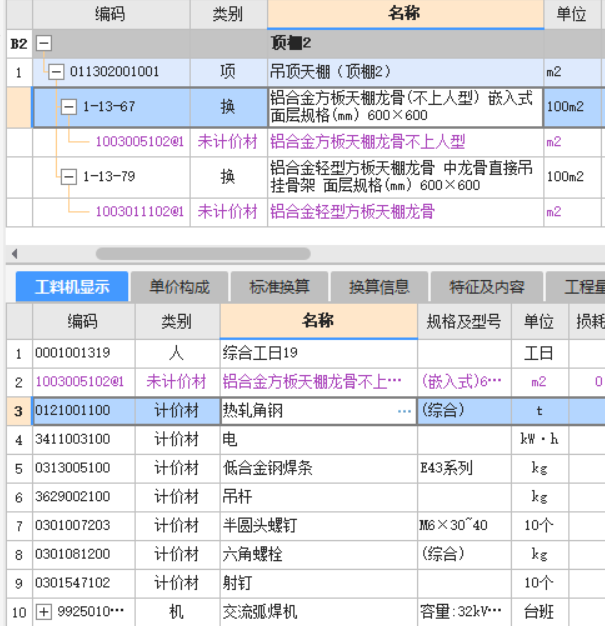Image resolution: width=605 pixels, height=626 pixels.
Task: Click the B2 row header
Action: click(x=19, y=43)
